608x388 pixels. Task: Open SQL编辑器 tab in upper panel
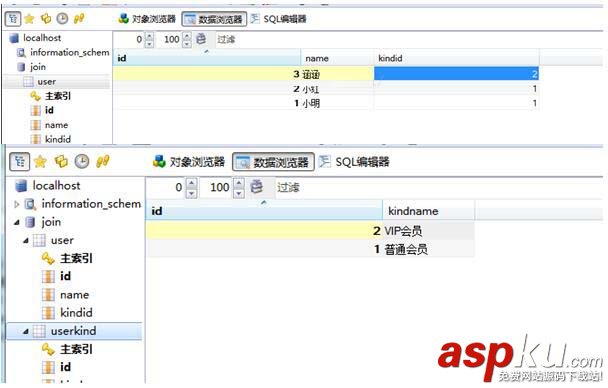tap(278, 19)
